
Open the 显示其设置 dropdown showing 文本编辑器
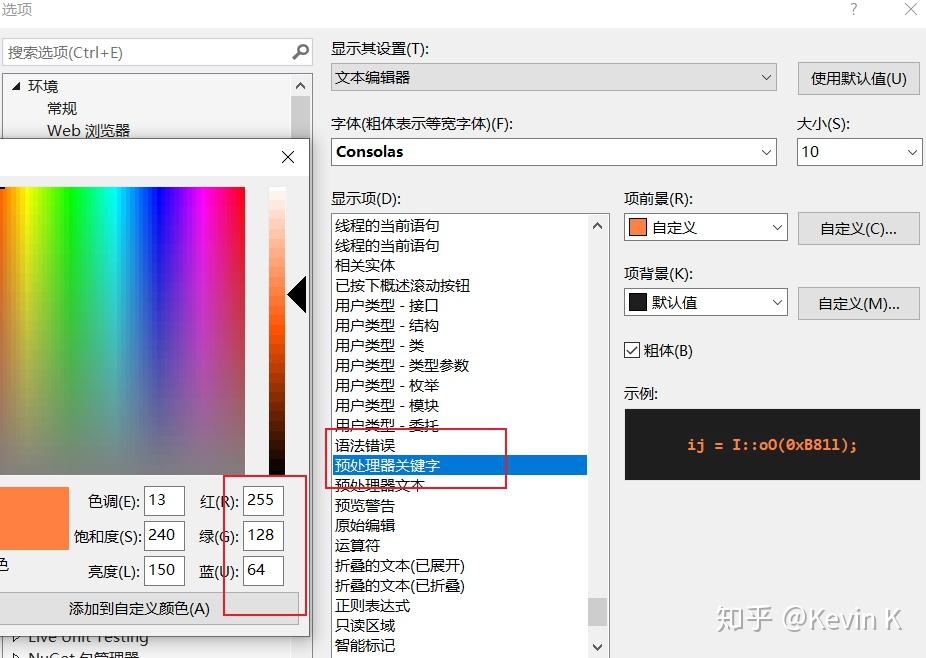click(x=767, y=77)
